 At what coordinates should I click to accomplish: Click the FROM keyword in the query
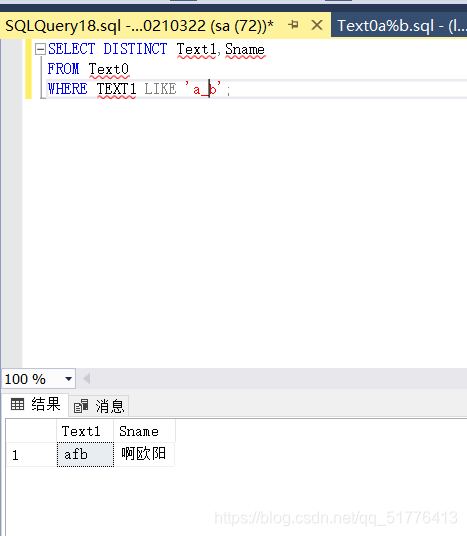(x=64, y=69)
